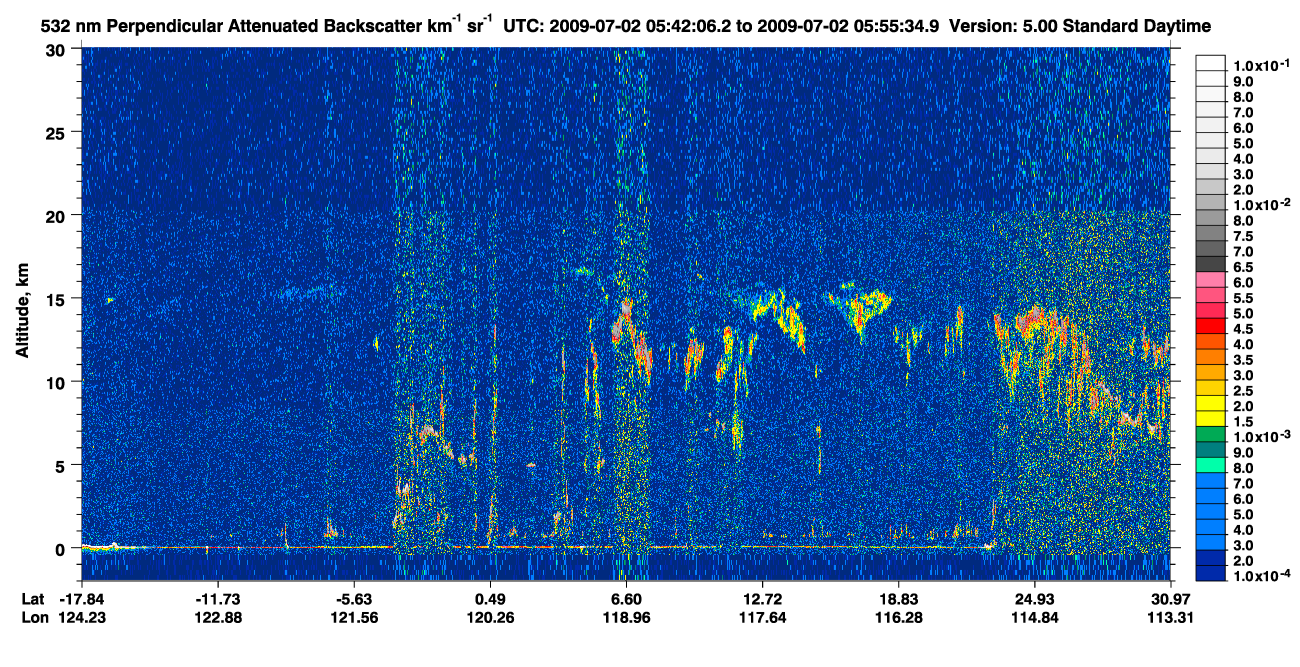Click longitude value 121.56
The image size is (1300, 667).
[x=354, y=617]
